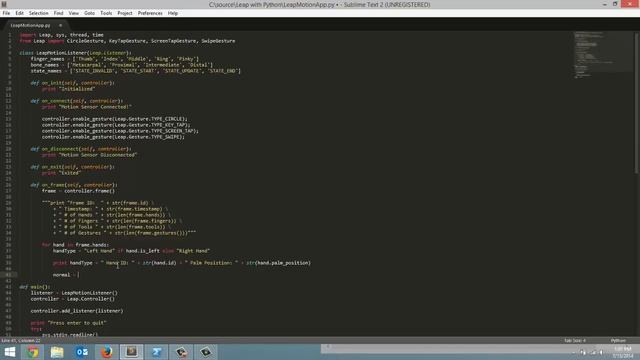Open PowerShell from the taskbar
640x360 pixels.
[156, 352]
